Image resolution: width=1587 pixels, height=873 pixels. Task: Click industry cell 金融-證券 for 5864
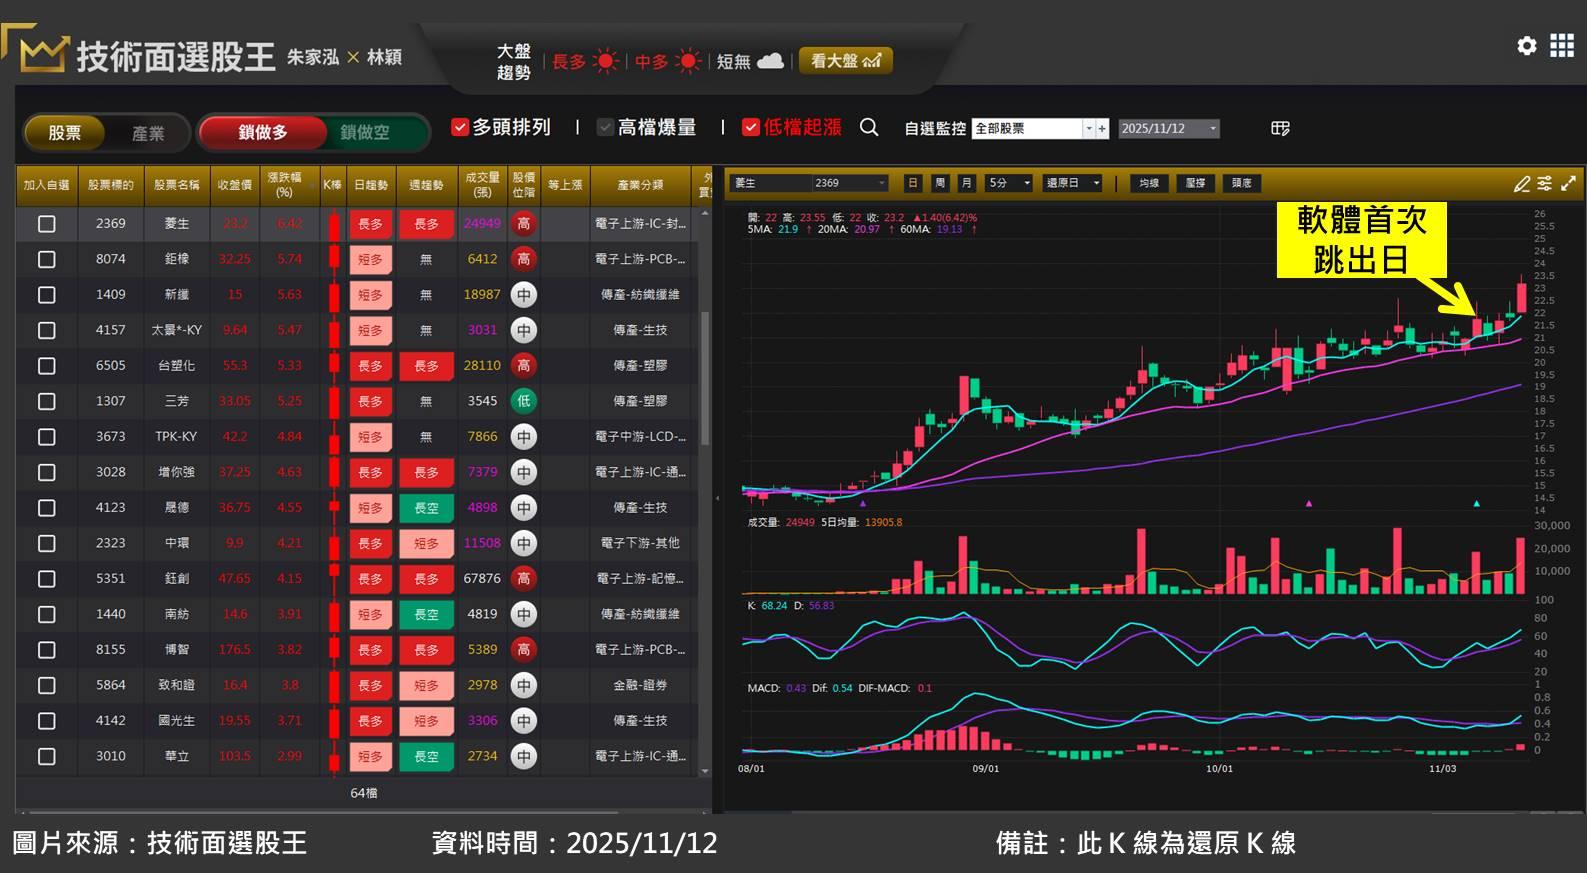tap(640, 685)
